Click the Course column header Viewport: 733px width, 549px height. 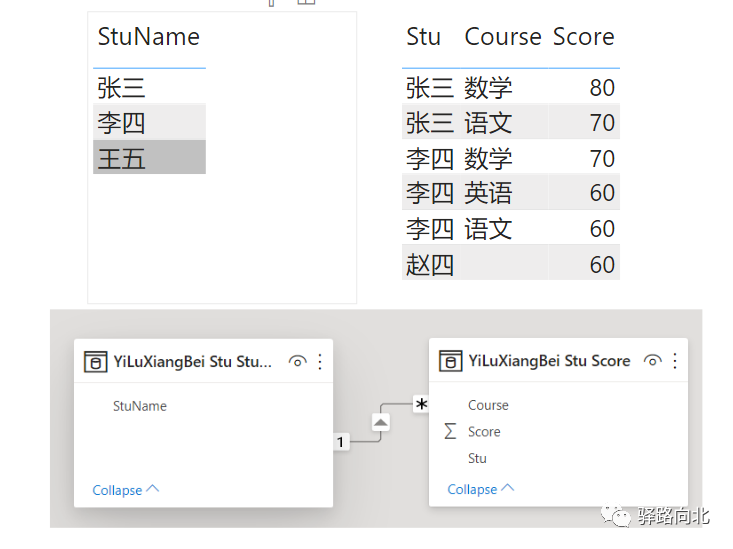pyautogui.click(x=503, y=36)
